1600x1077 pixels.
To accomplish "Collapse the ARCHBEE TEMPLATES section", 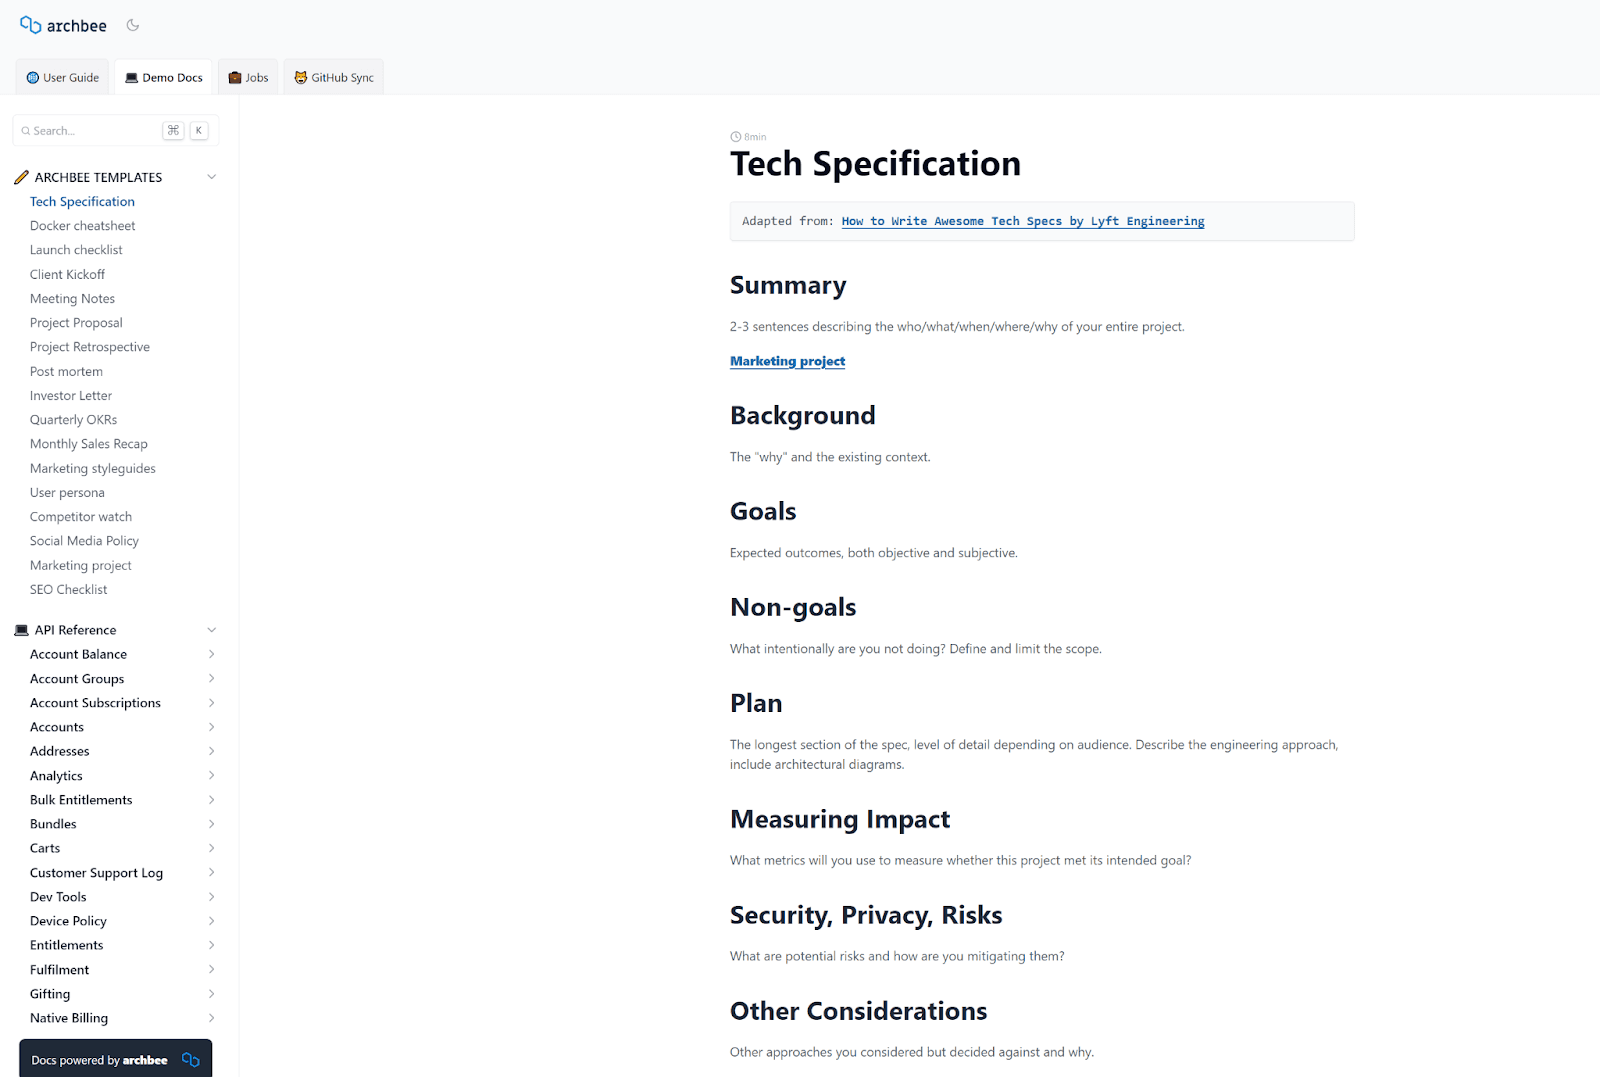I will 211,177.
